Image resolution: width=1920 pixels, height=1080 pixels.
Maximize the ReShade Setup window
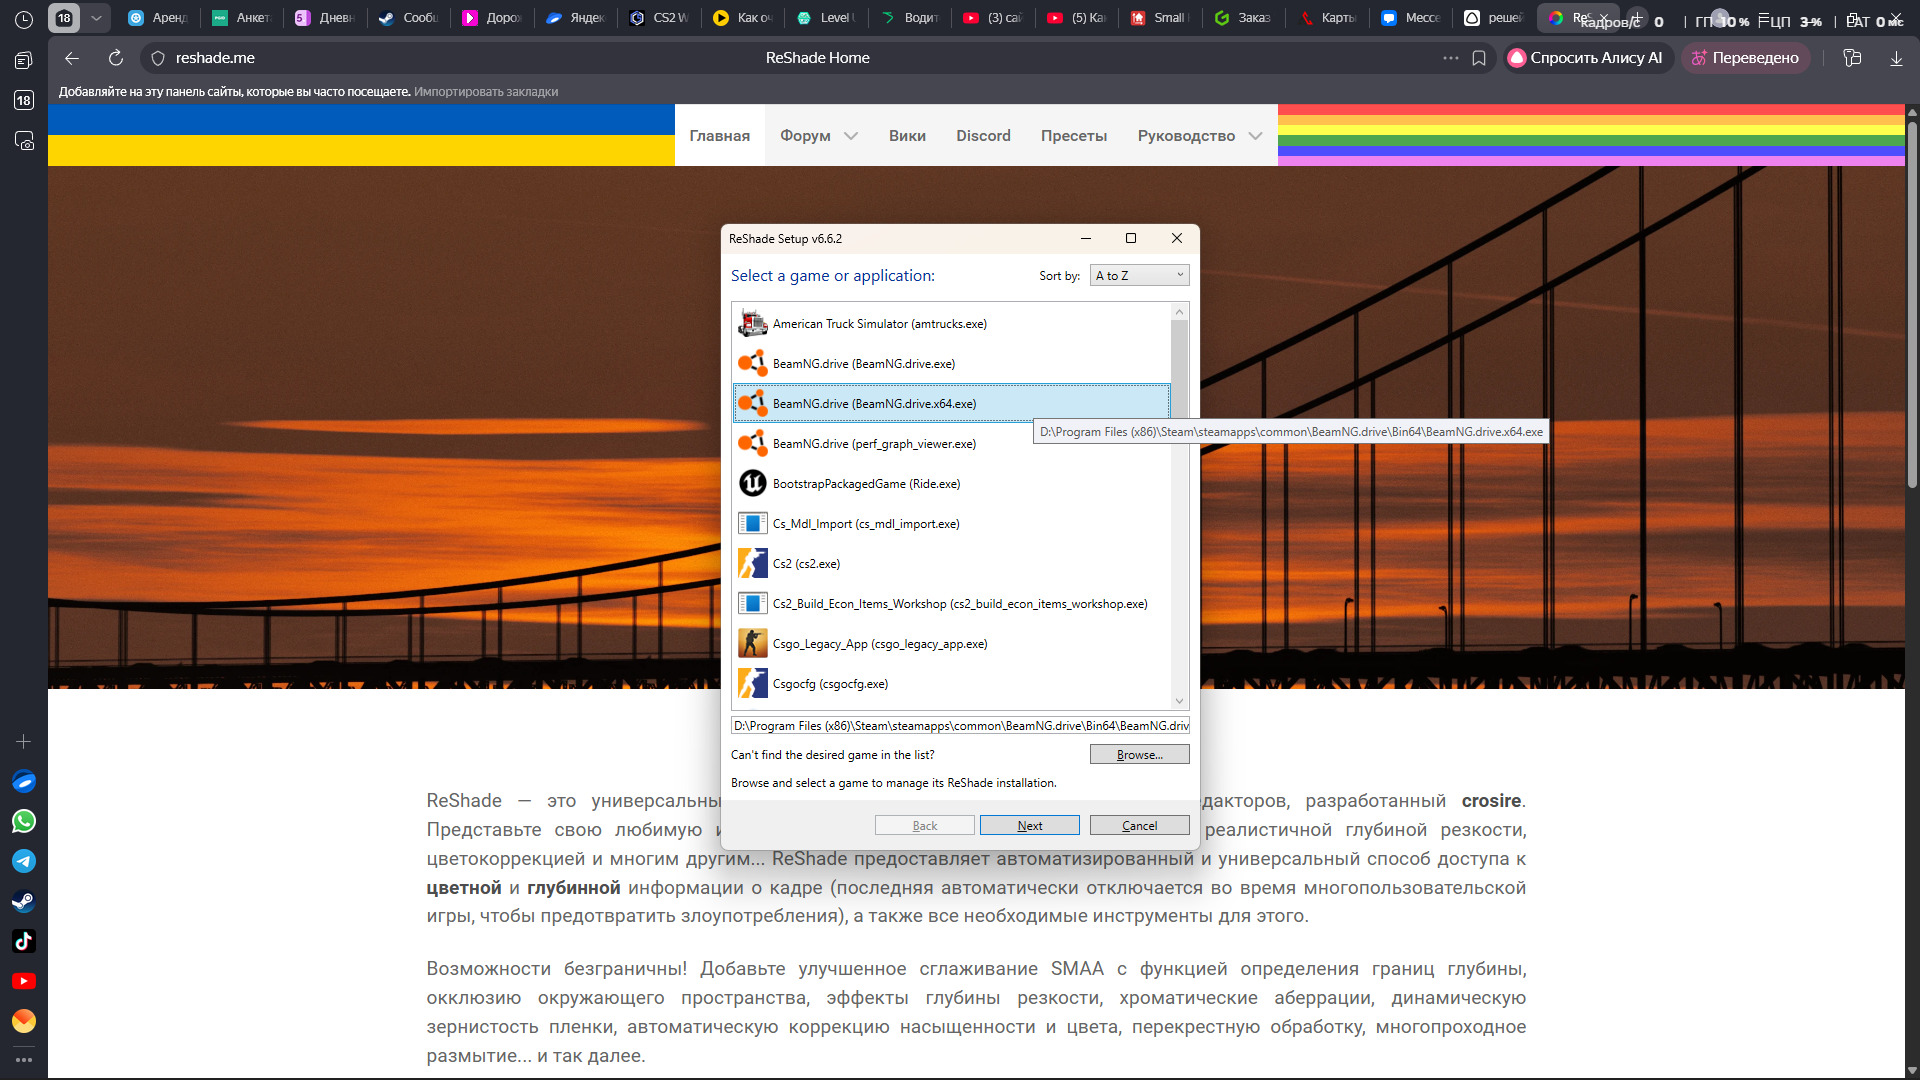point(1131,238)
